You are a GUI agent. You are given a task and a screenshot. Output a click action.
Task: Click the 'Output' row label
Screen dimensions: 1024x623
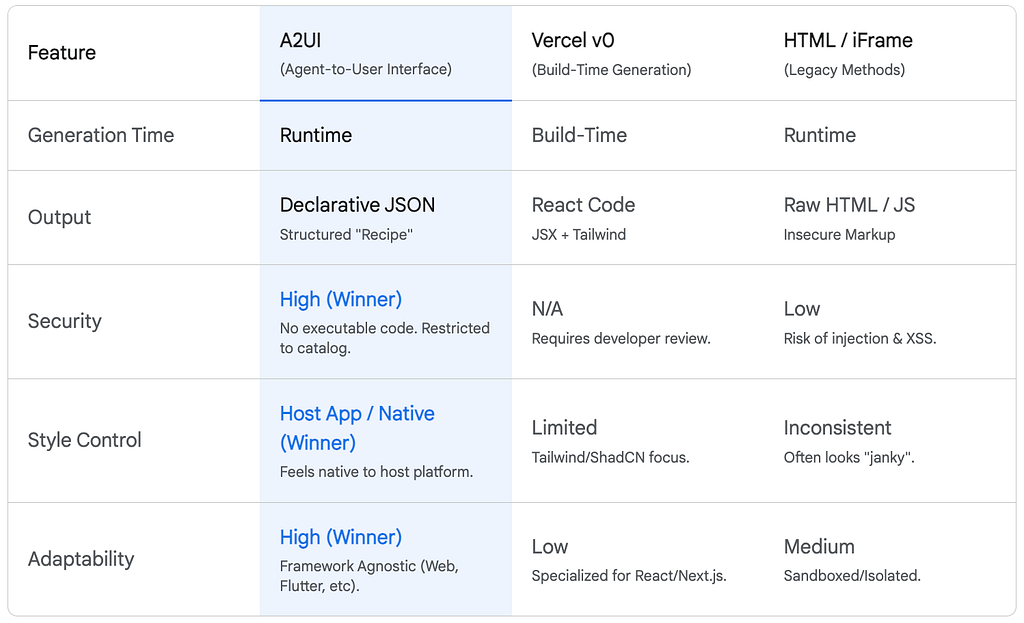(x=59, y=217)
